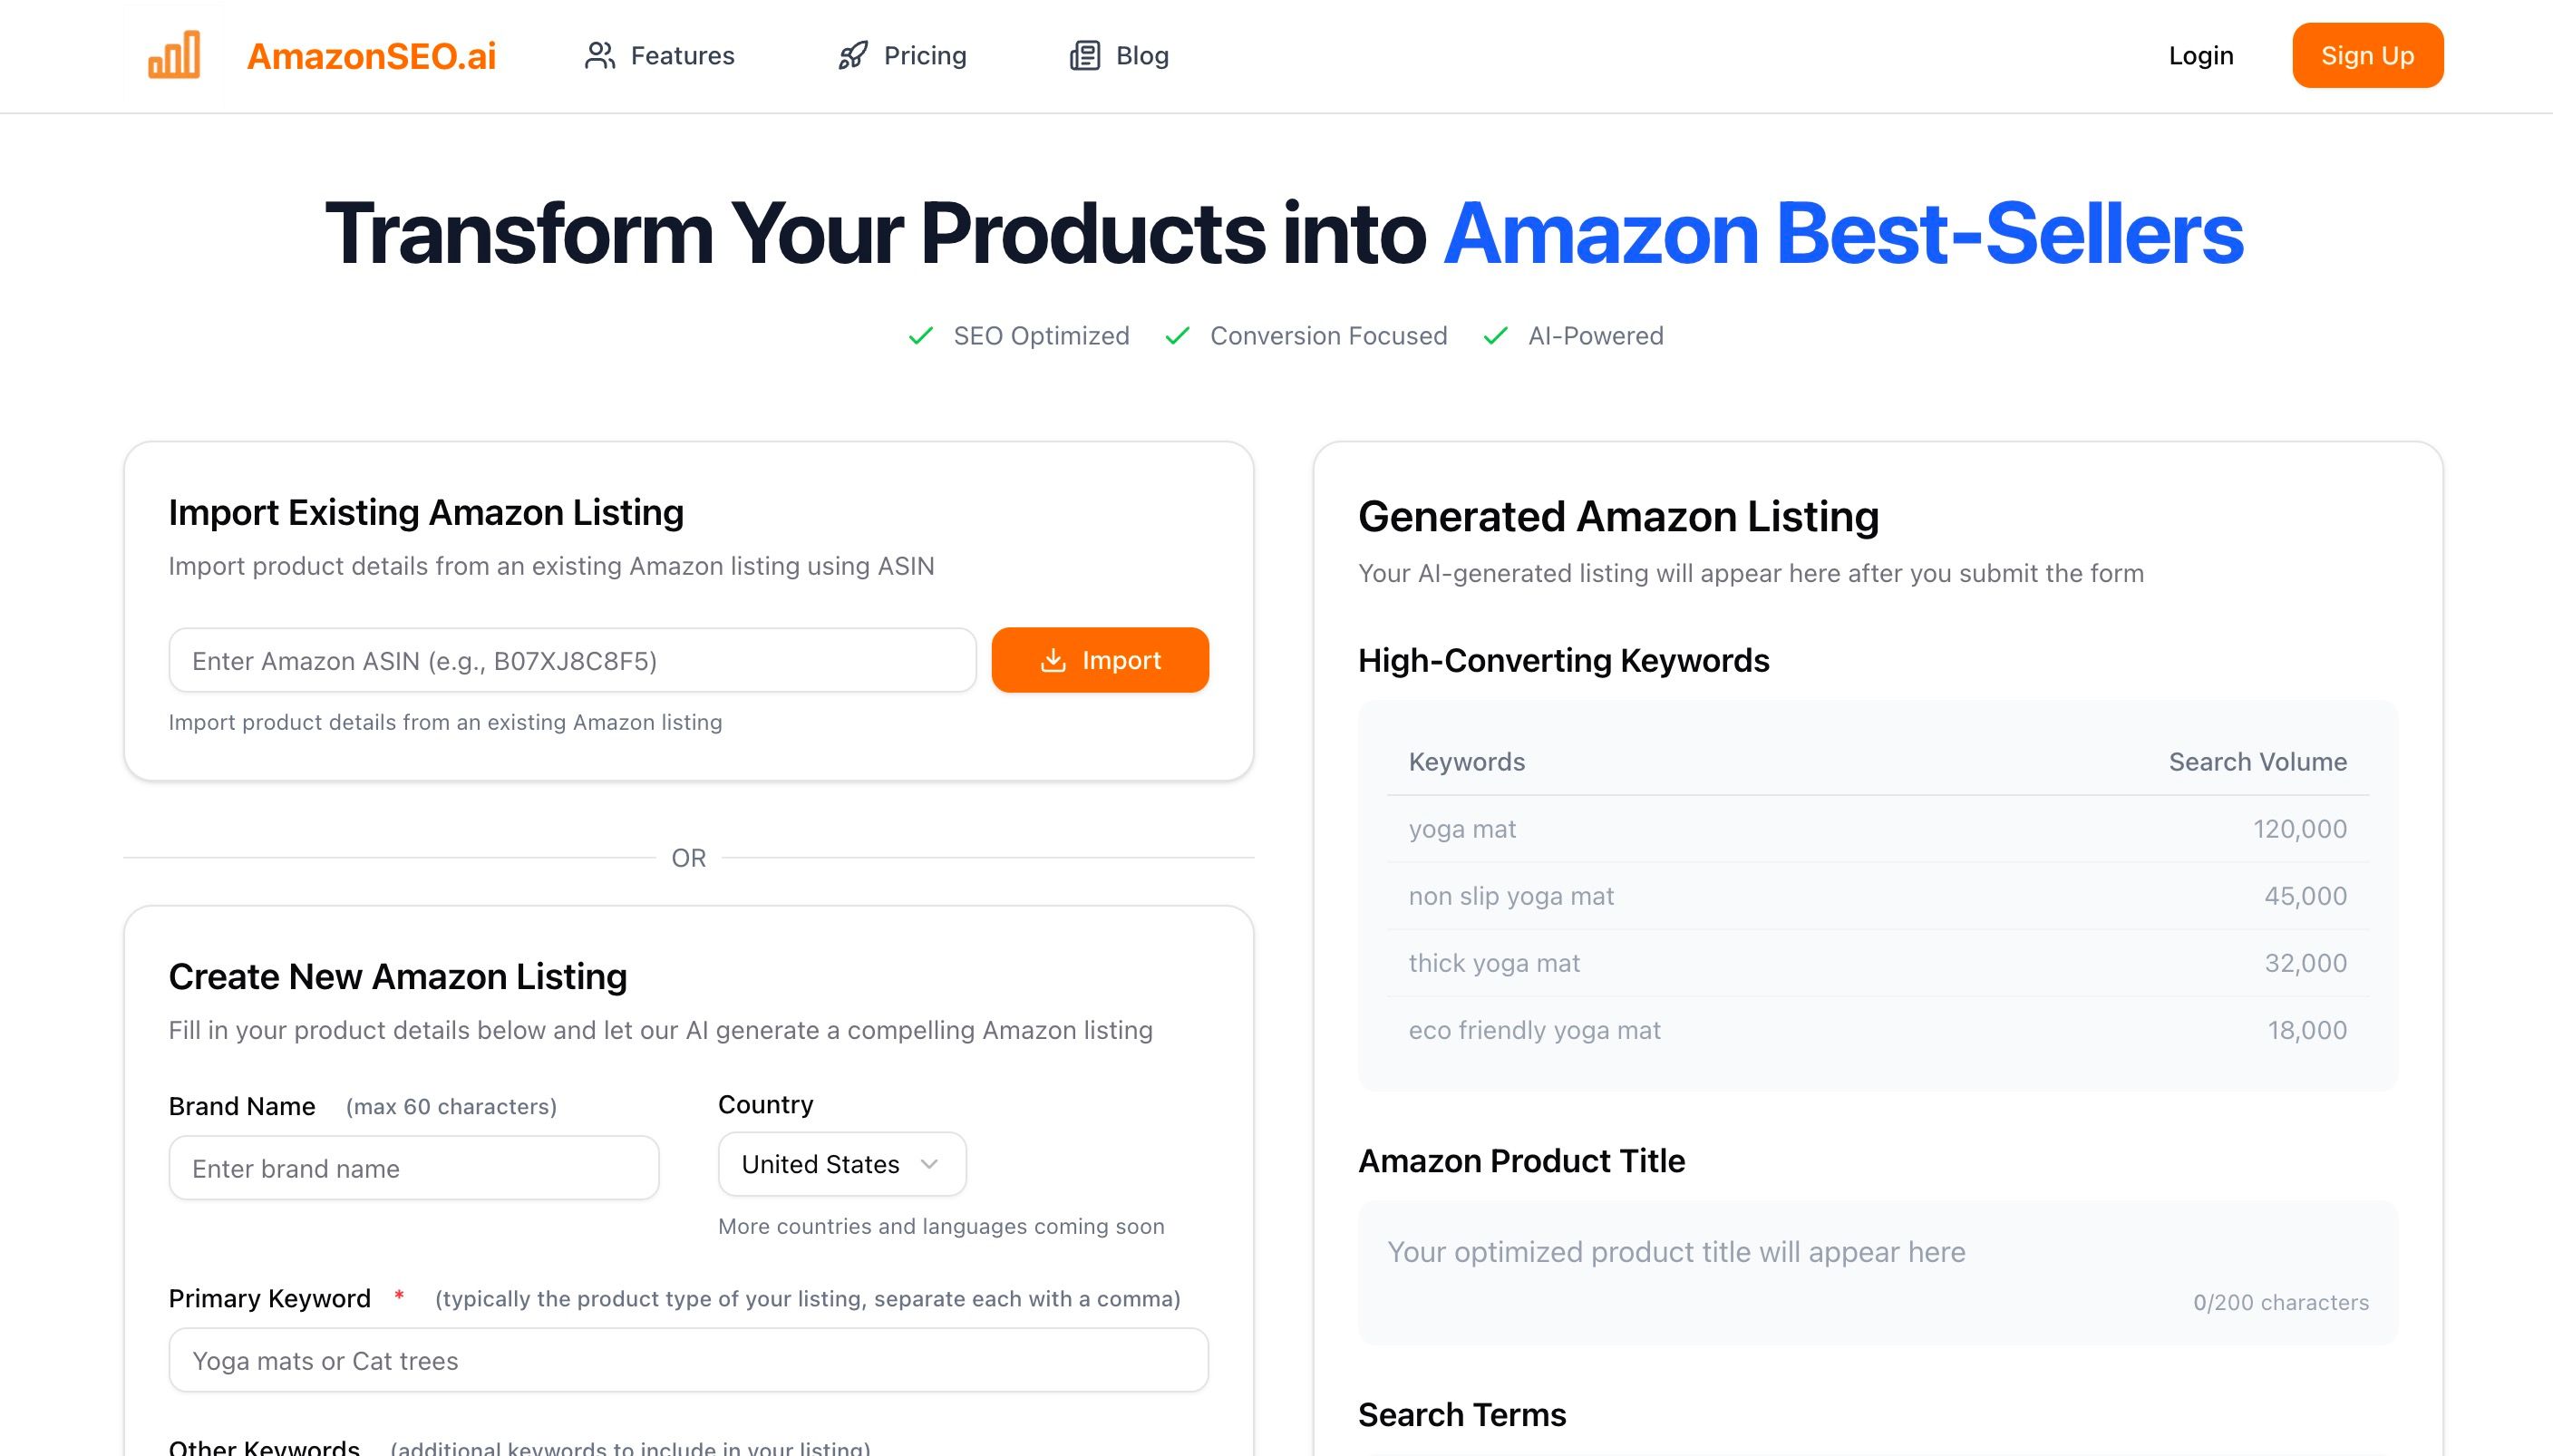Screen dimensions: 2553x1456
Task: Focus the Amazon ASIN input field
Action: [x=572, y=661]
